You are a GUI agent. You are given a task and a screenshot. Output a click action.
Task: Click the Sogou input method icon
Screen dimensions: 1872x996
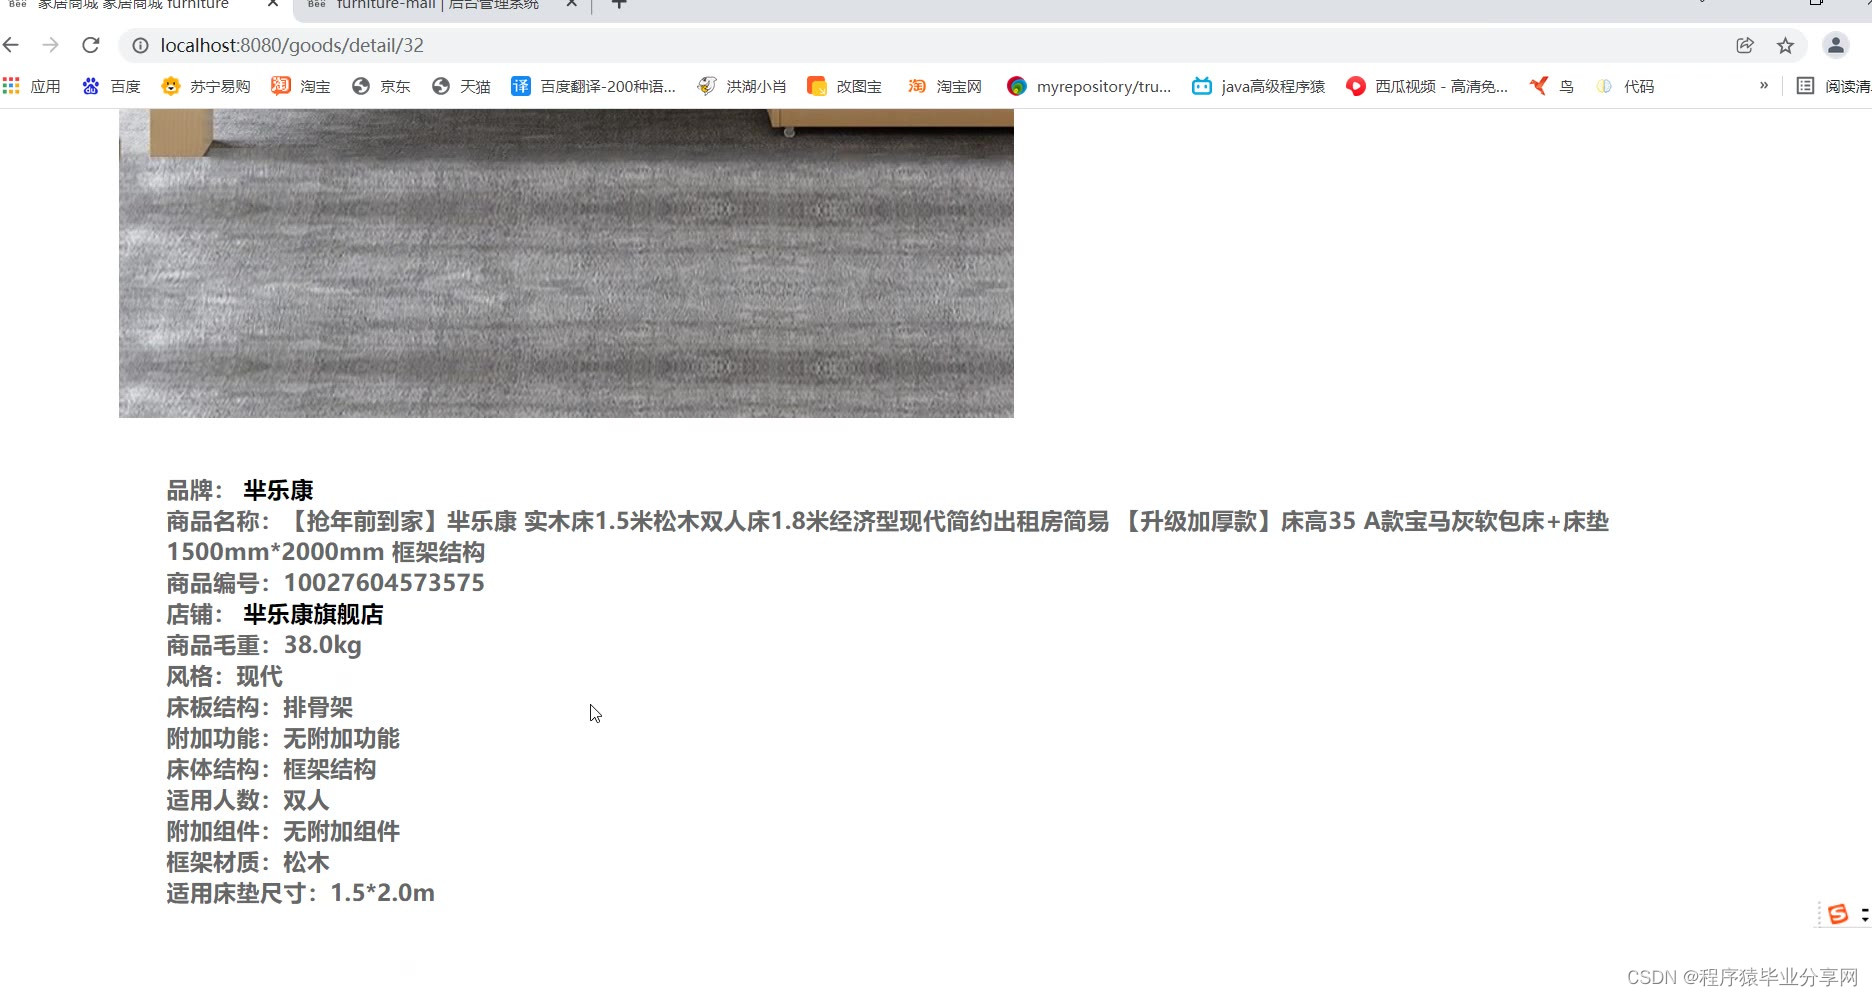click(x=1838, y=914)
